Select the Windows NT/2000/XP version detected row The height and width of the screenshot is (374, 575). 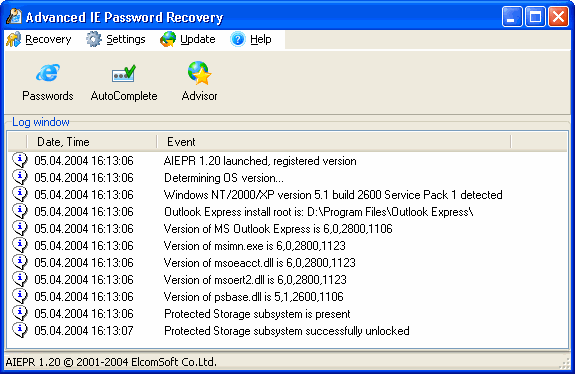coord(288,195)
